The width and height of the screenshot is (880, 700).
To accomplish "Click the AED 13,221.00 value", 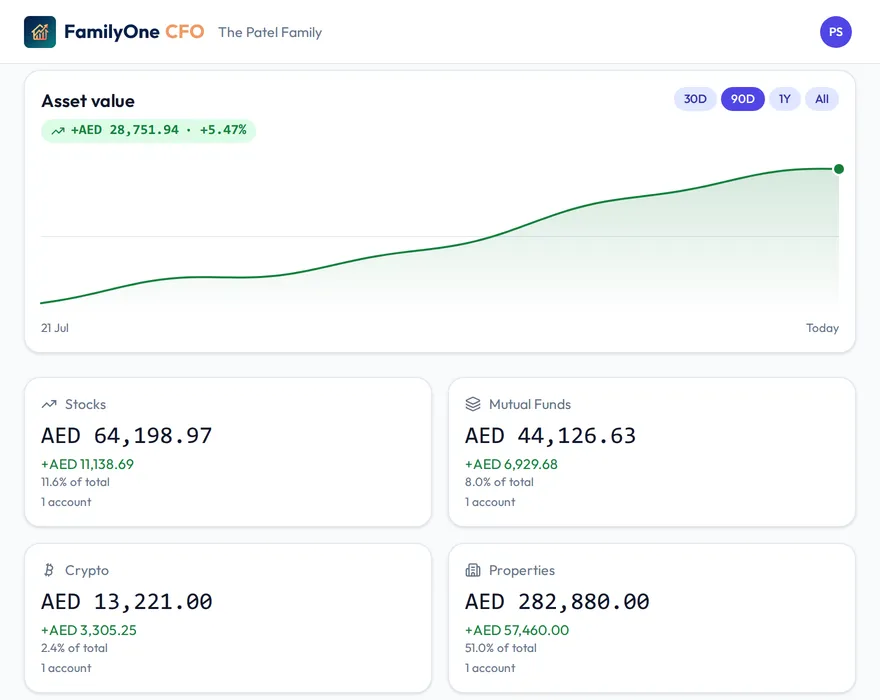I will click(127, 602).
